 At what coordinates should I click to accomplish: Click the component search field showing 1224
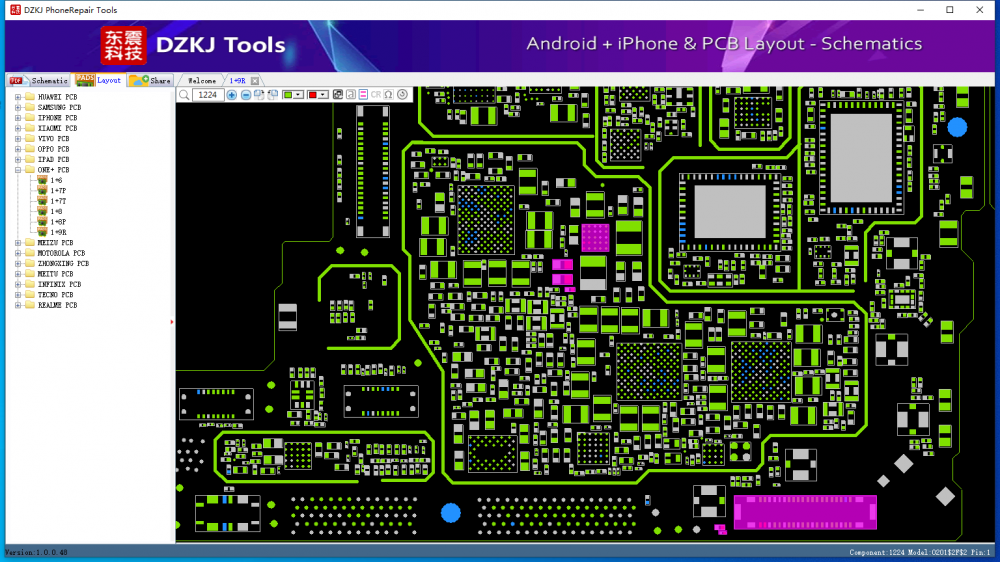[208, 95]
